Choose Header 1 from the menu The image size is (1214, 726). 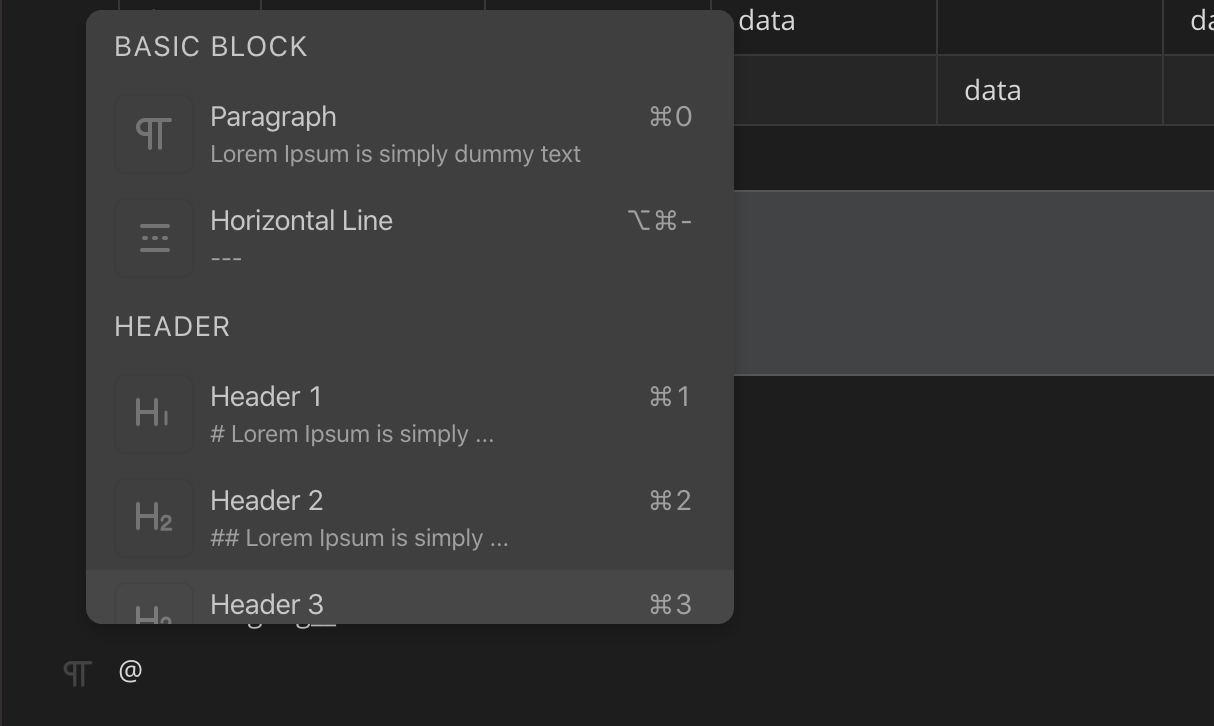click(266, 397)
